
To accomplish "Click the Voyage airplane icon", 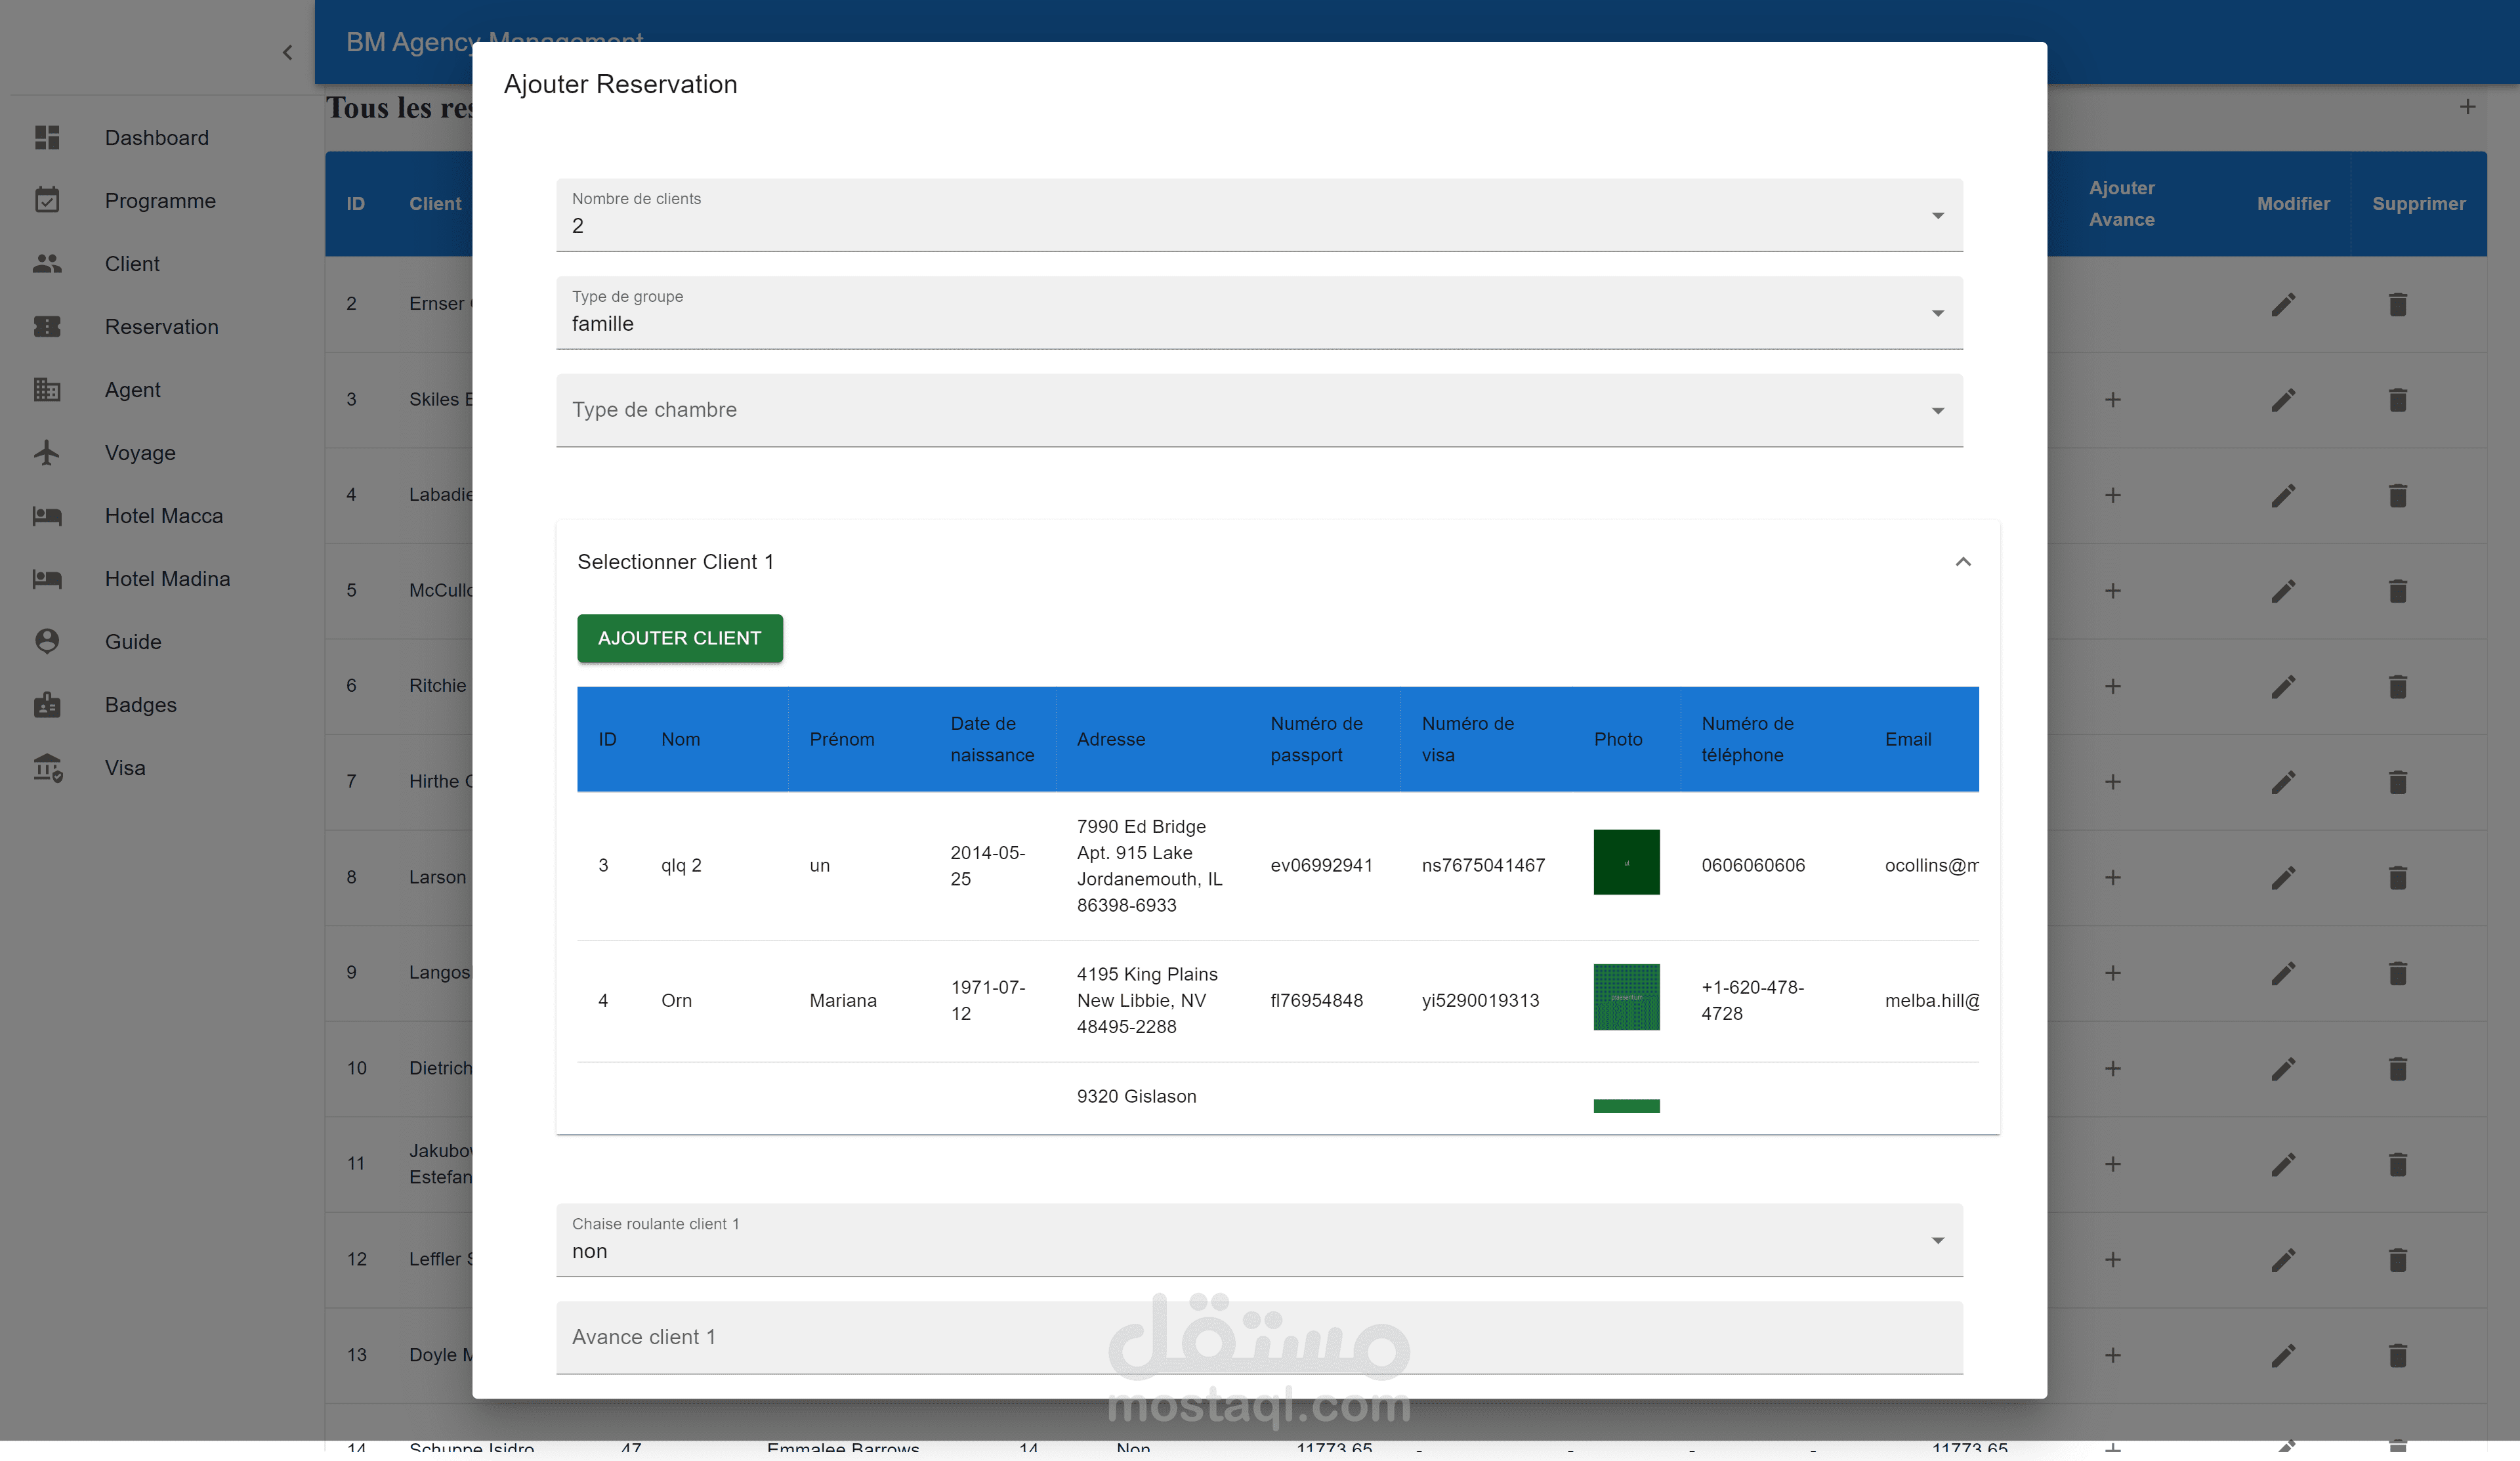I will (x=47, y=453).
